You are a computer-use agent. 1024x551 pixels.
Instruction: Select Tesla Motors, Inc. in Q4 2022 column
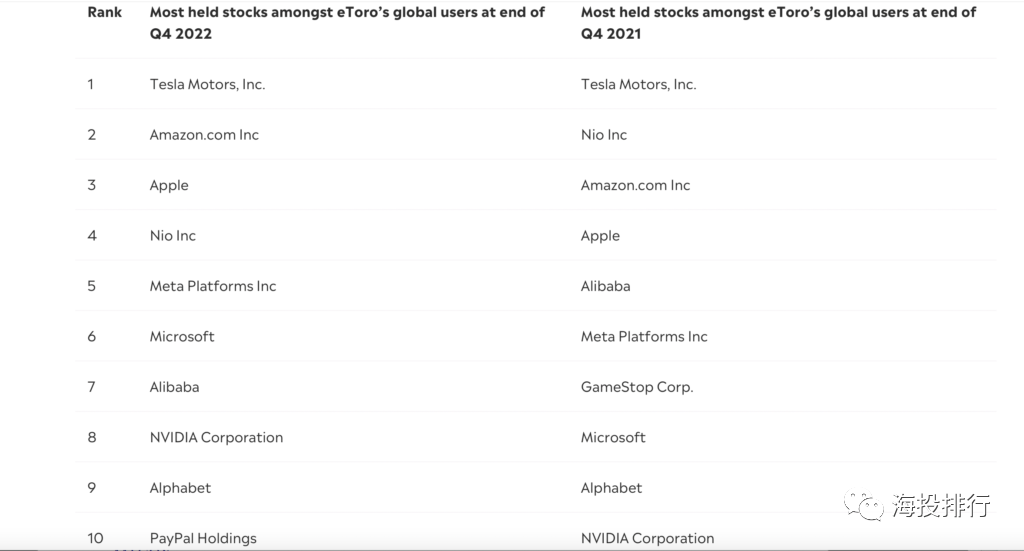point(207,84)
